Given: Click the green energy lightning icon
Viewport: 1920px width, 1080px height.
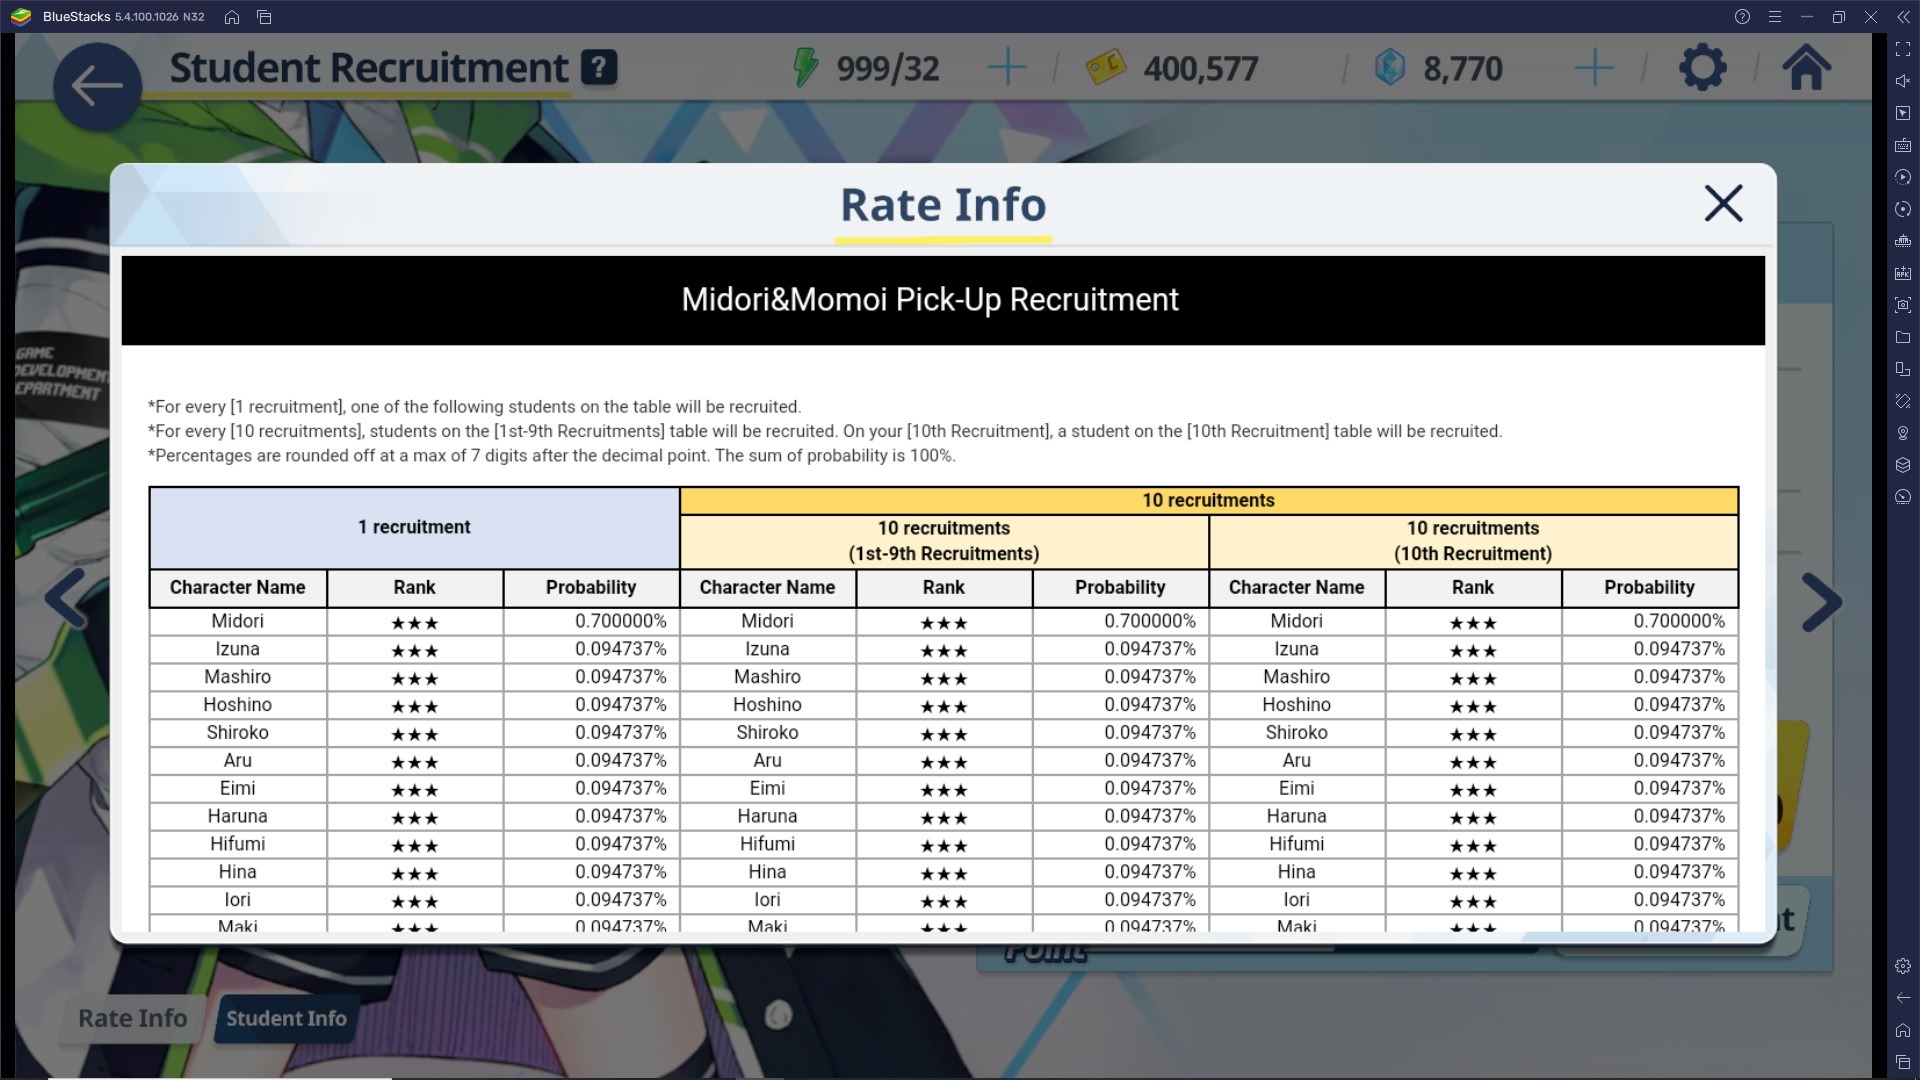Looking at the screenshot, I should coord(805,68).
